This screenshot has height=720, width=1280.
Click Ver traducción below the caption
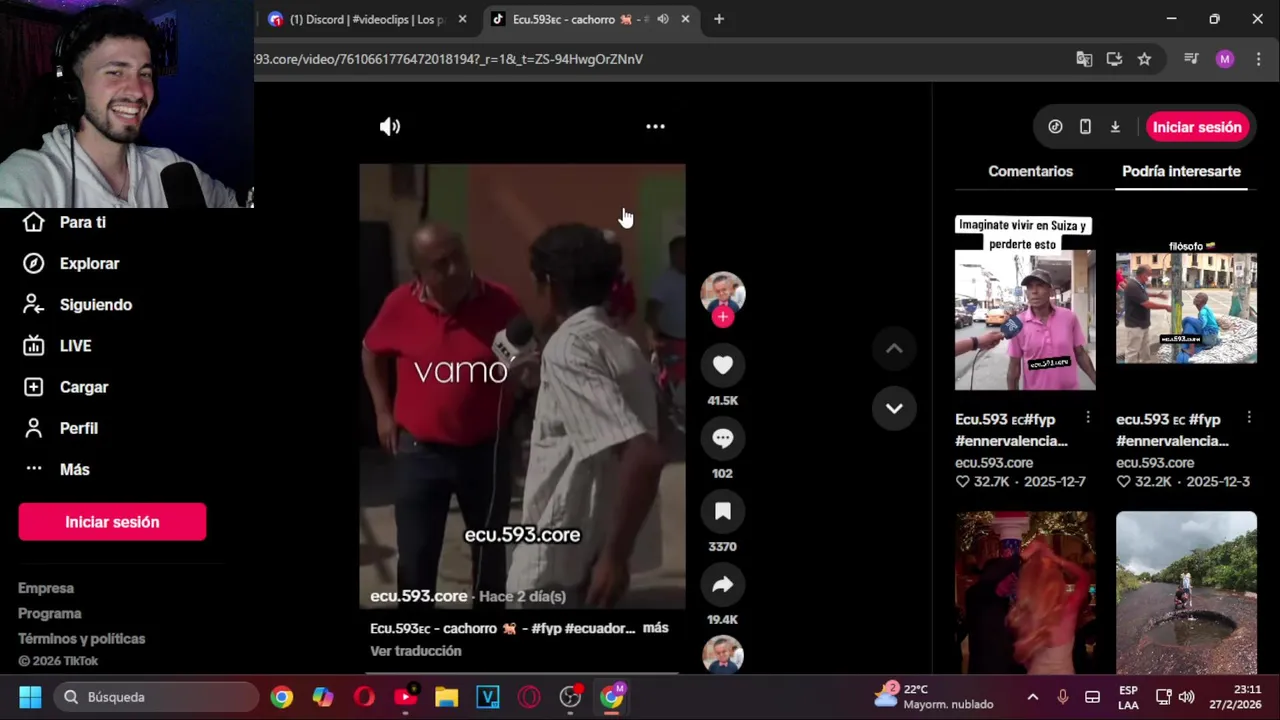(416, 651)
